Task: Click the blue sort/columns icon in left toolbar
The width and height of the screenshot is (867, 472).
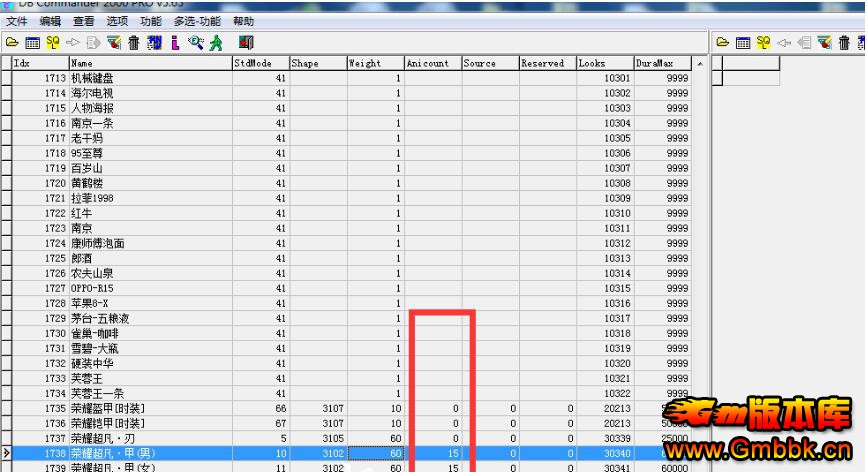Action: coord(155,43)
